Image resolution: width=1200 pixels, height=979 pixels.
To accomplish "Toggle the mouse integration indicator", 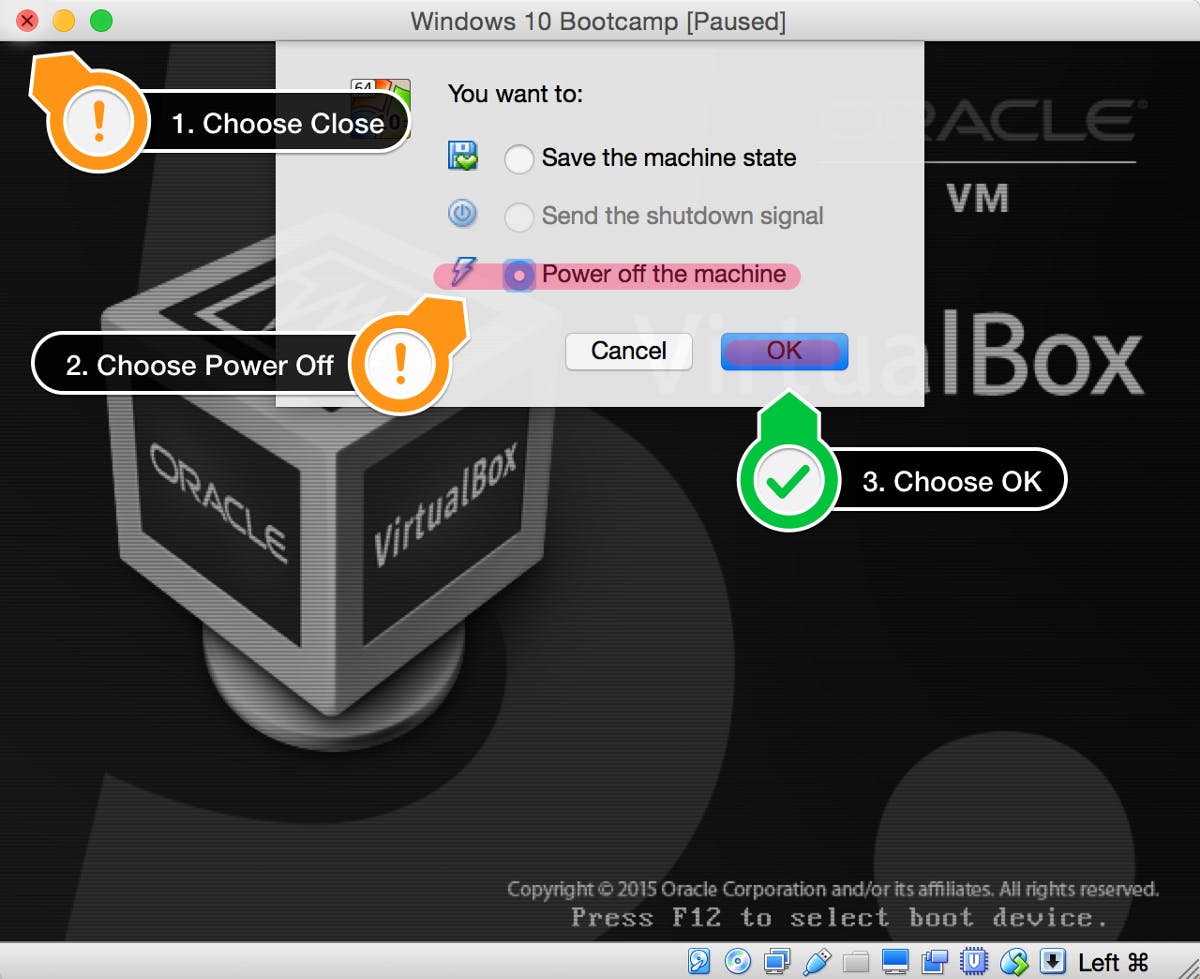I will point(1013,962).
